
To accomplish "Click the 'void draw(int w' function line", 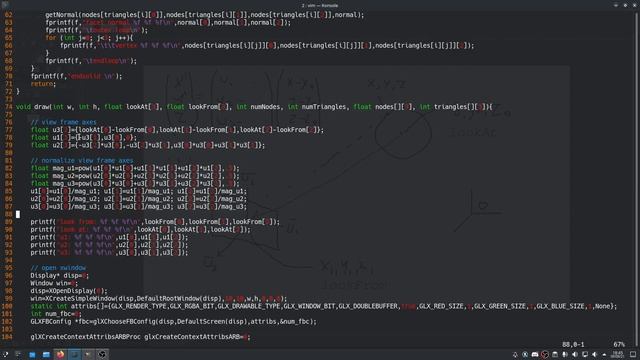I will pyautogui.click(x=254, y=107).
